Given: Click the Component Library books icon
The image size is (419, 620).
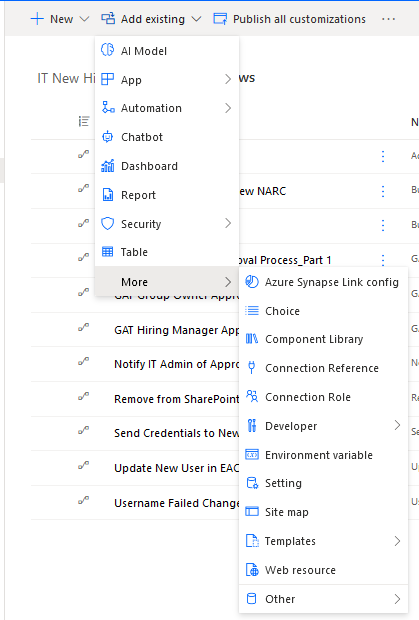Looking at the screenshot, I should coord(252,339).
